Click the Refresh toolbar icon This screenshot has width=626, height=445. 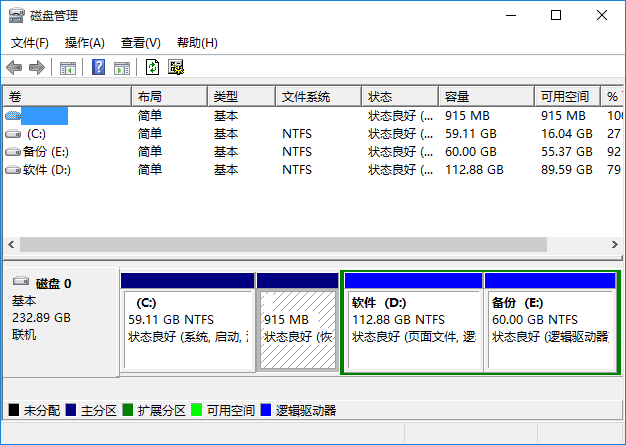click(152, 67)
